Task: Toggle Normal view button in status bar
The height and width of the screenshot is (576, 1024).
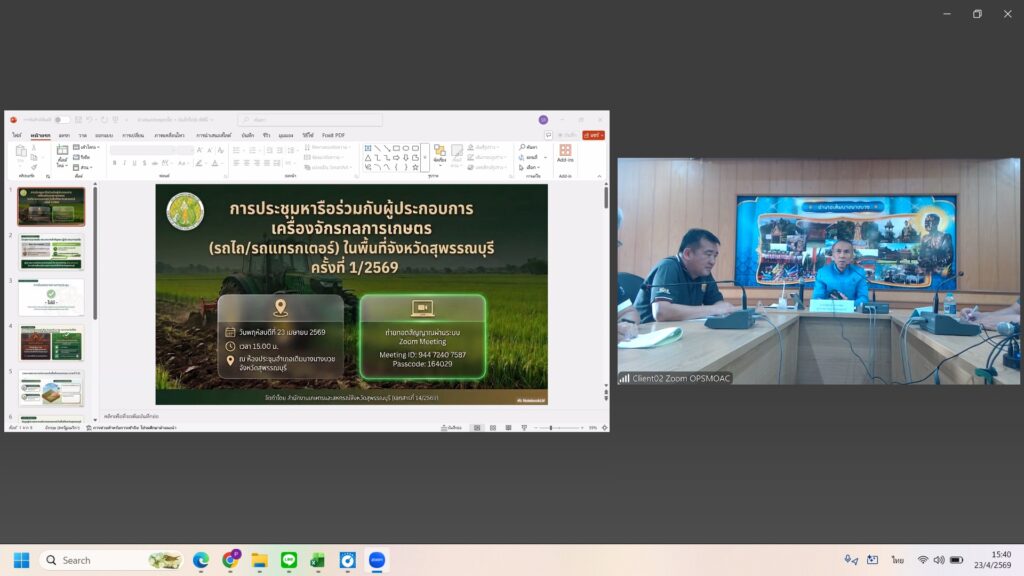Action: (x=476, y=428)
